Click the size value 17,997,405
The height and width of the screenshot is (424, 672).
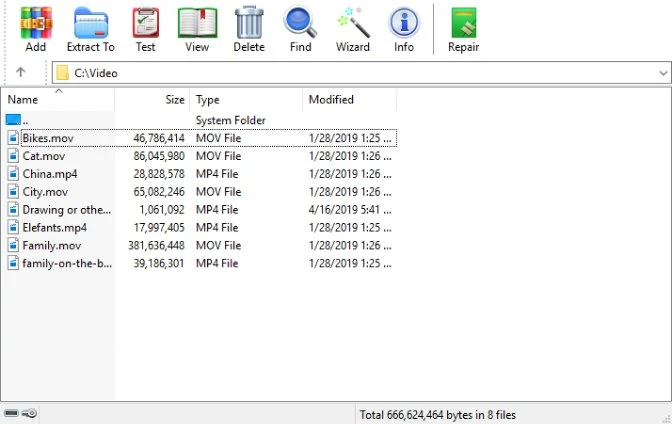coord(159,227)
